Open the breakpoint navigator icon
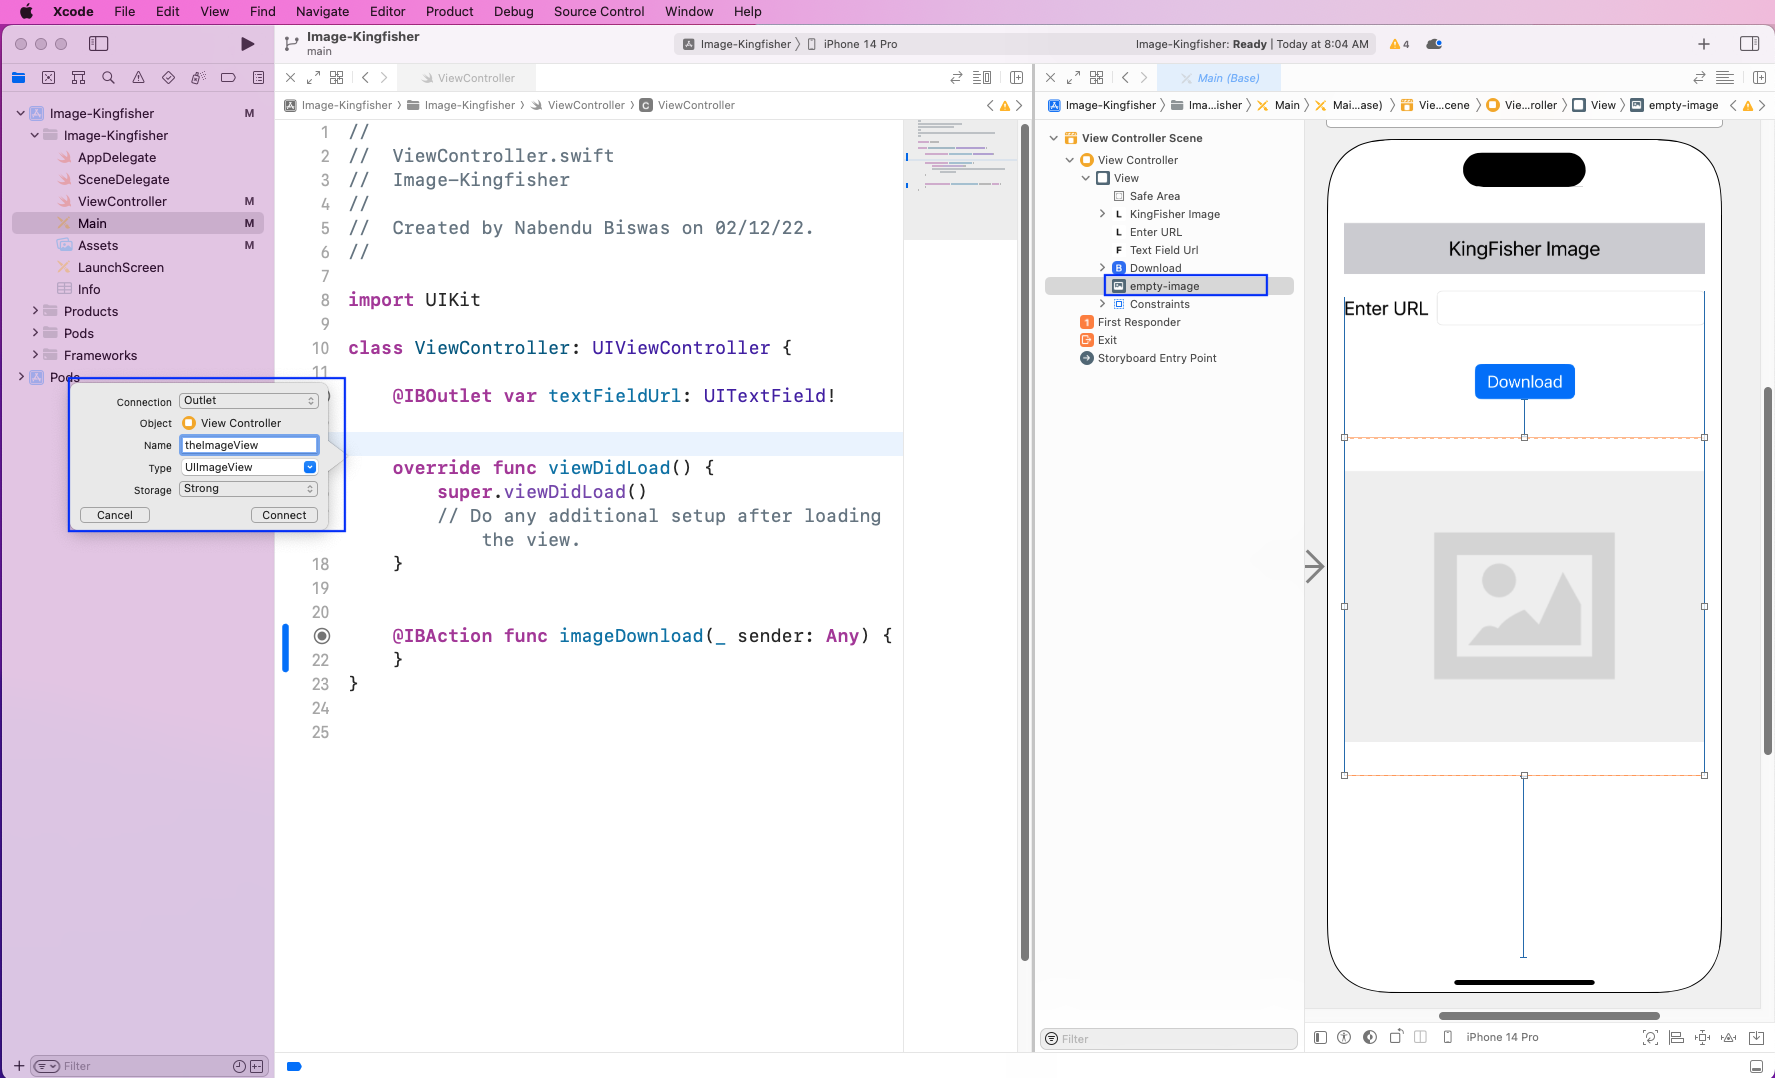Screen dimensions: 1775x1078 tap(228, 78)
